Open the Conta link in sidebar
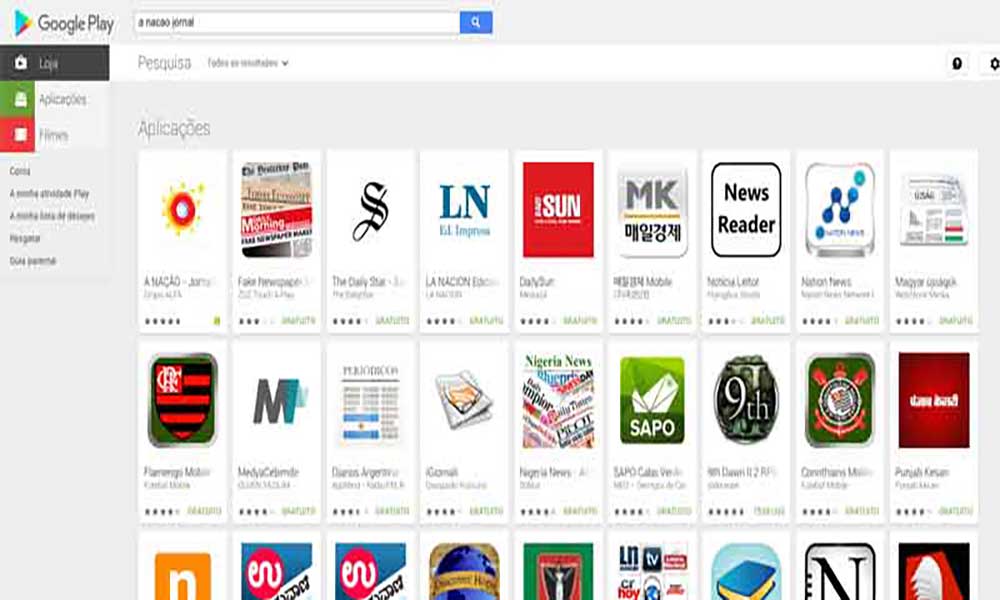This screenshot has height=600, width=1000. click(x=20, y=171)
